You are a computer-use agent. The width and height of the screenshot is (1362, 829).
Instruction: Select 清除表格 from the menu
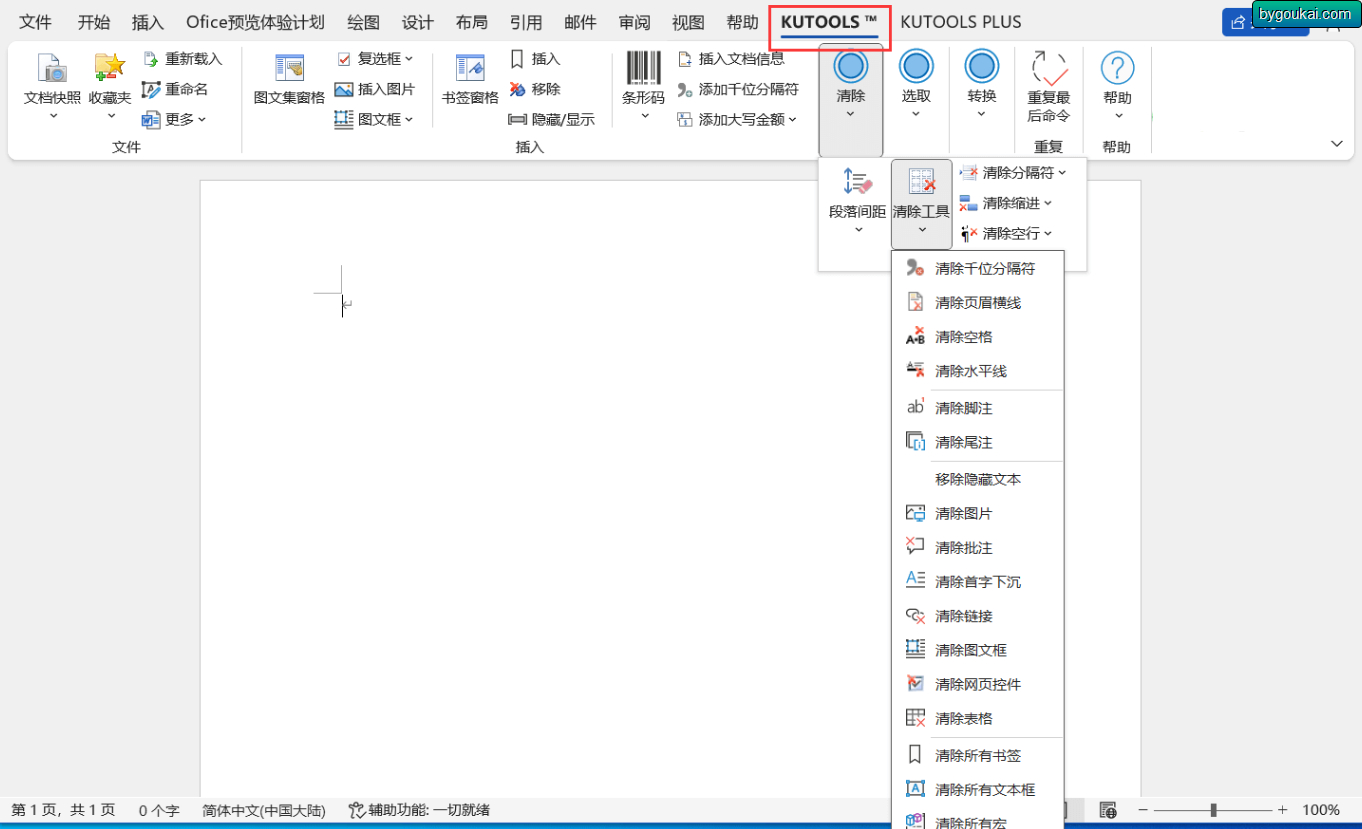[977, 718]
